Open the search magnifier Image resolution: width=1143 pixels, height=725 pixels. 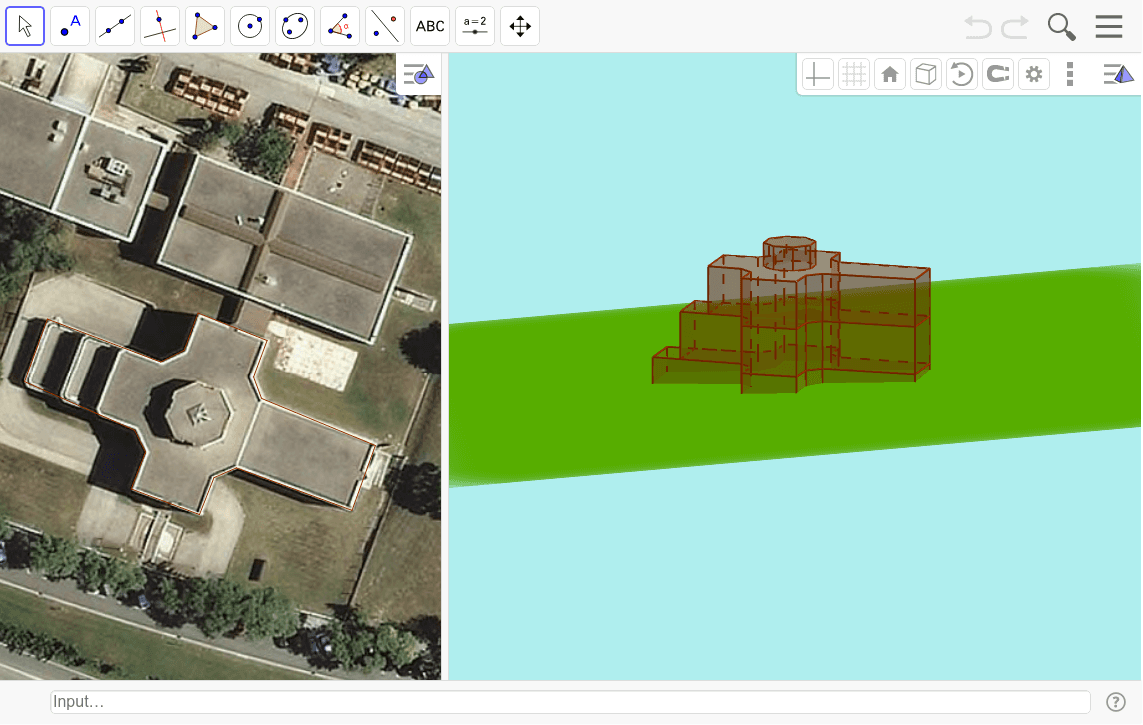1061,27
